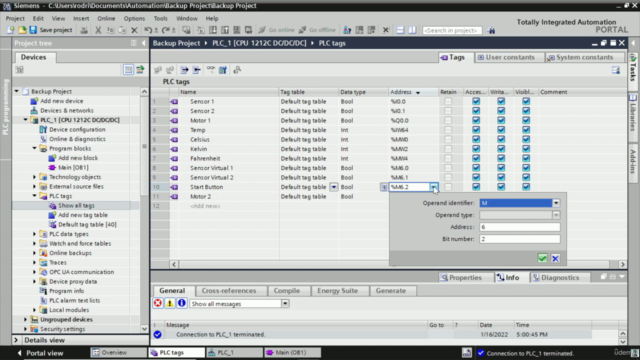Viewport: 640px width, 360px height.
Task: Click the Save project icon
Action: click(x=33, y=30)
